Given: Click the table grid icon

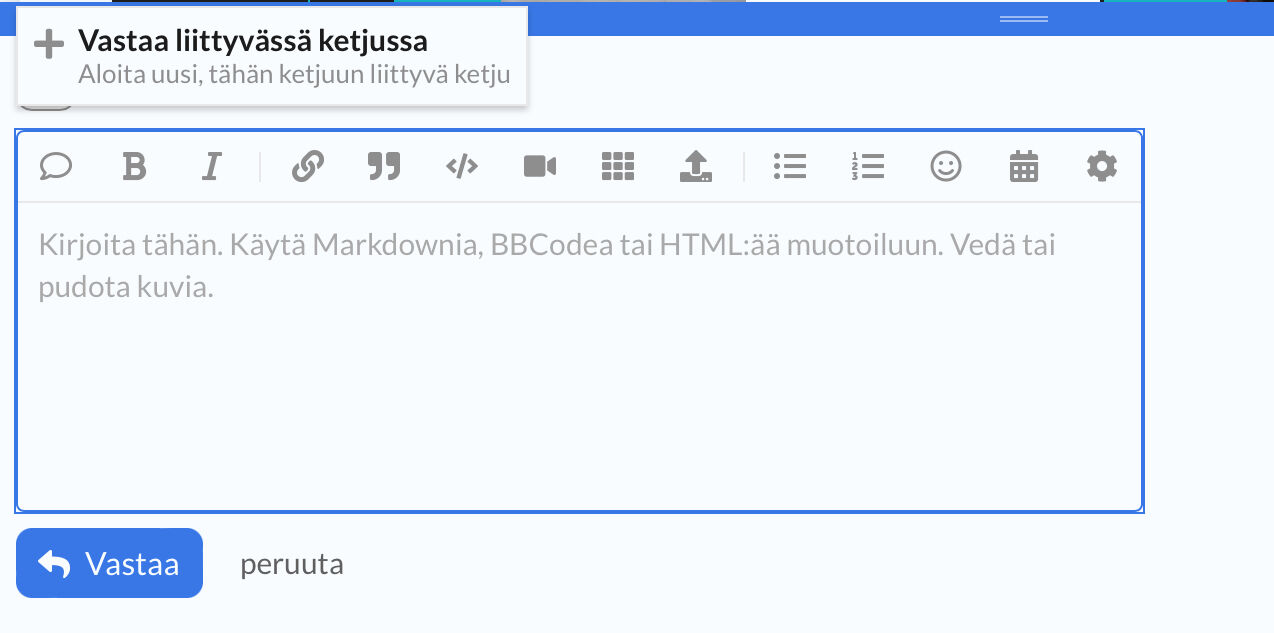Looking at the screenshot, I should pos(618,166).
